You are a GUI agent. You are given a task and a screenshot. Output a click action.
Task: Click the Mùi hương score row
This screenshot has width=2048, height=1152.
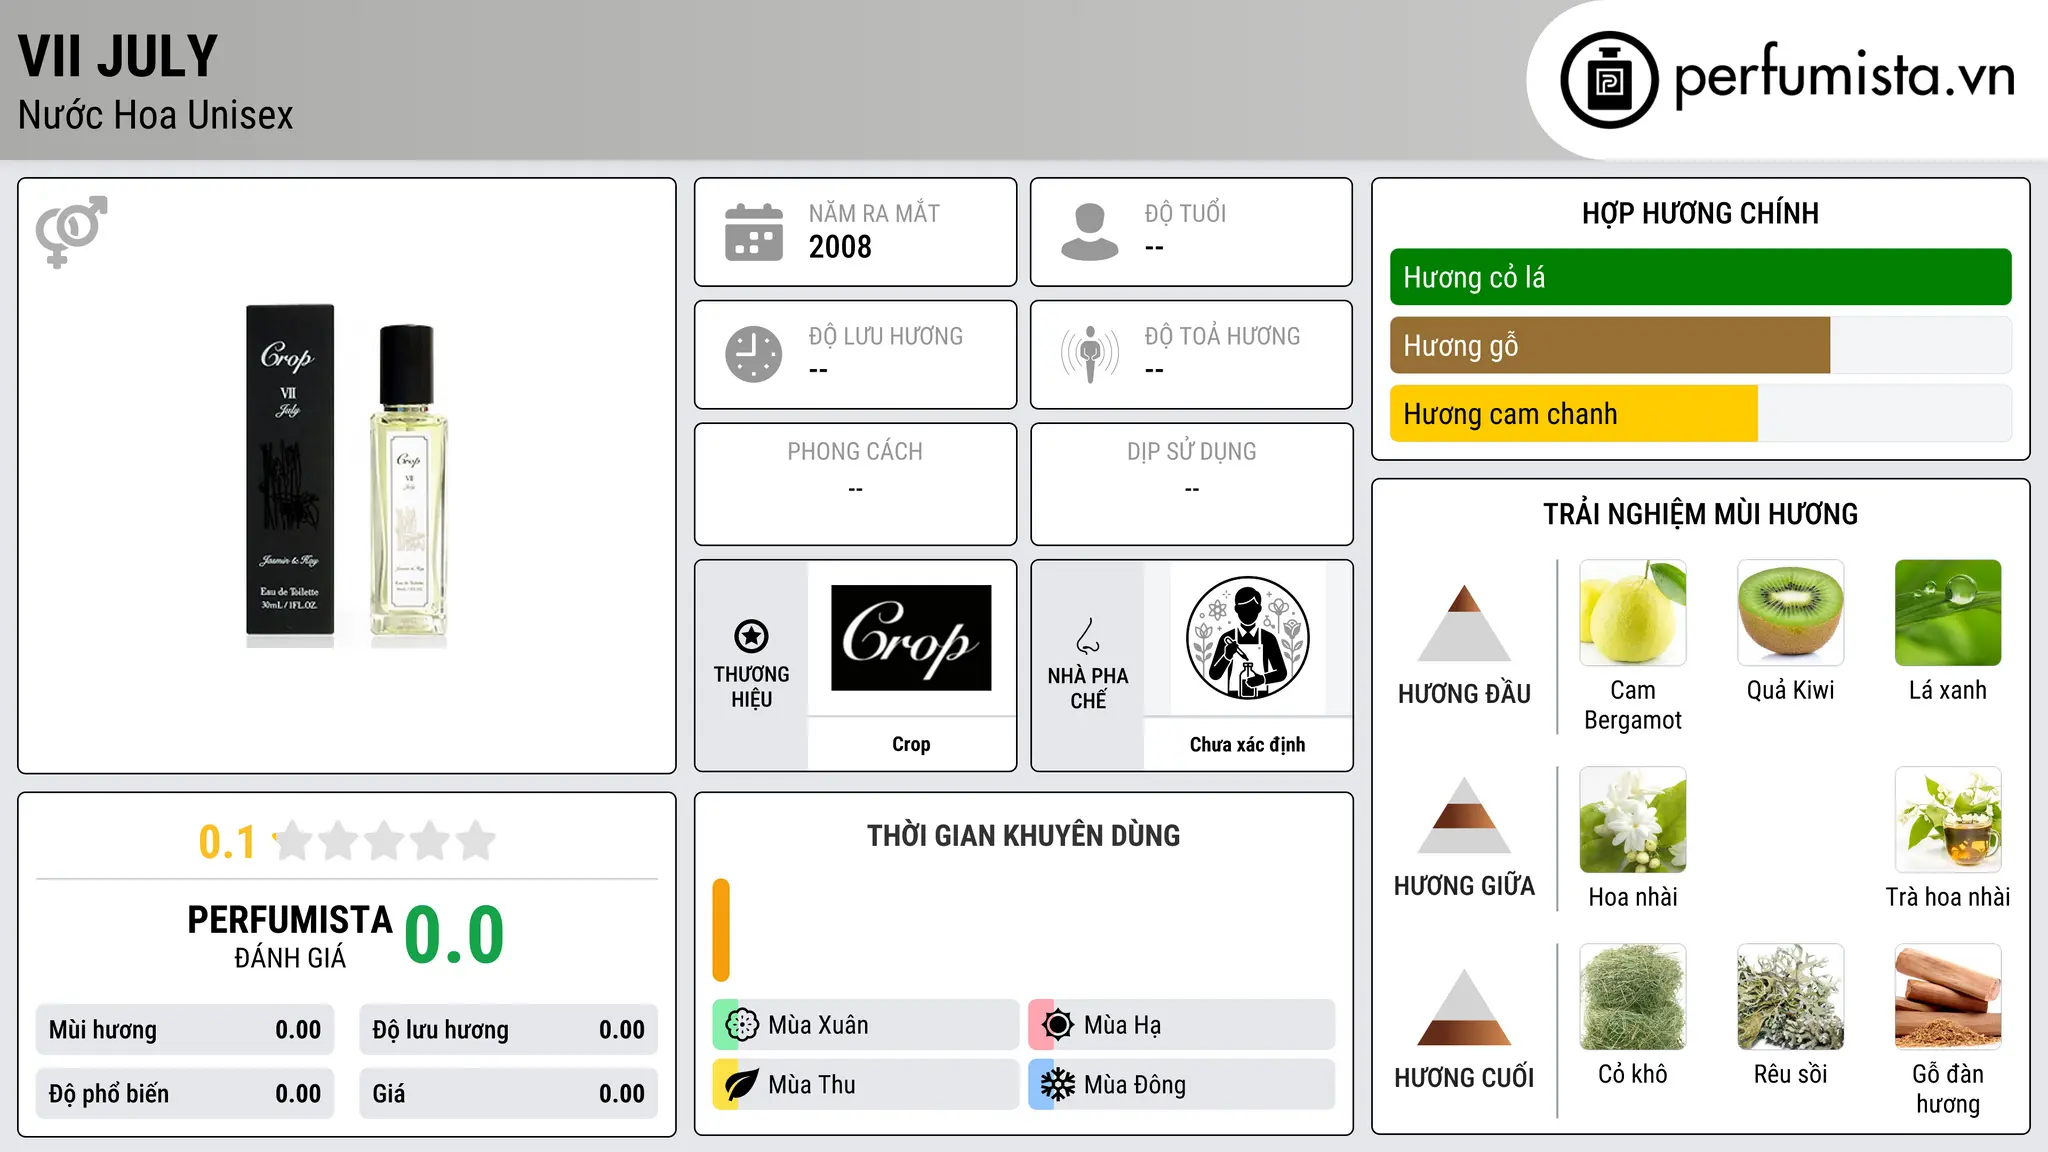185,1030
